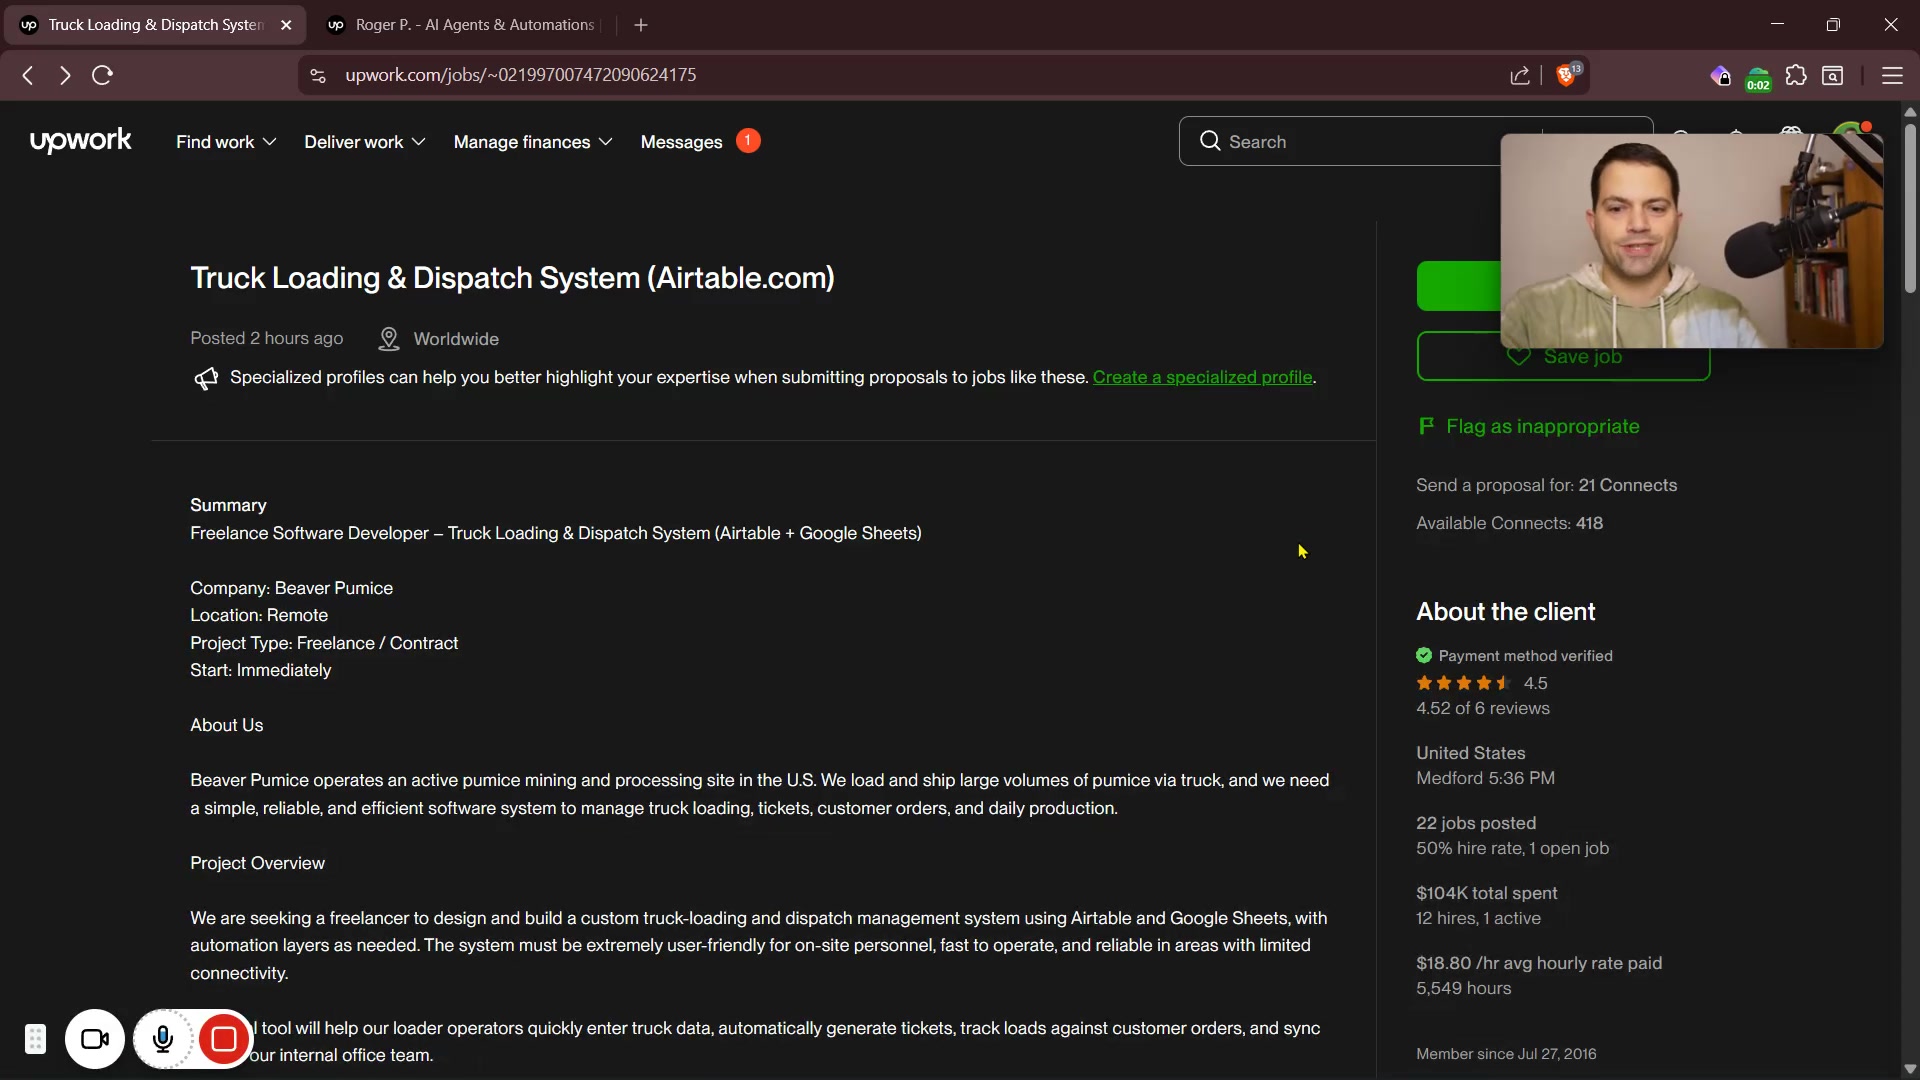Expand the Deliver work dropdown
Image resolution: width=1920 pixels, height=1080 pixels.
click(x=364, y=142)
